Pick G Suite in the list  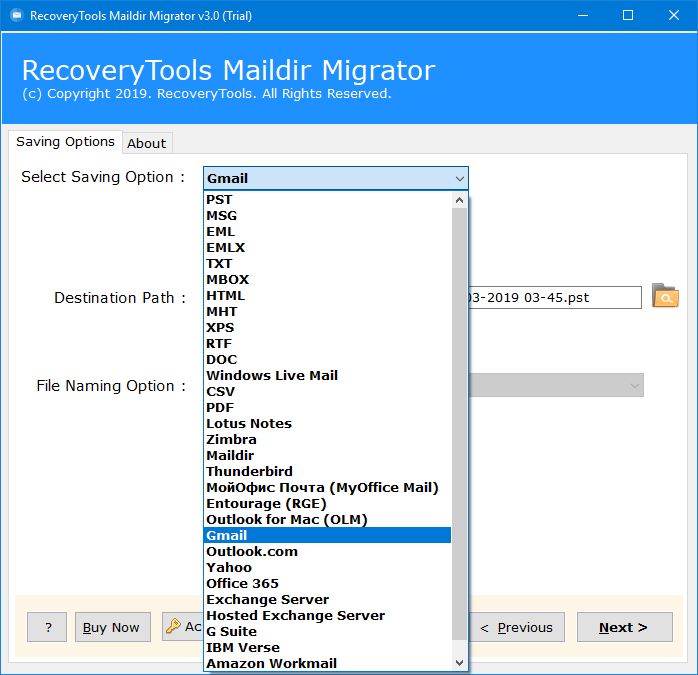(x=327, y=631)
